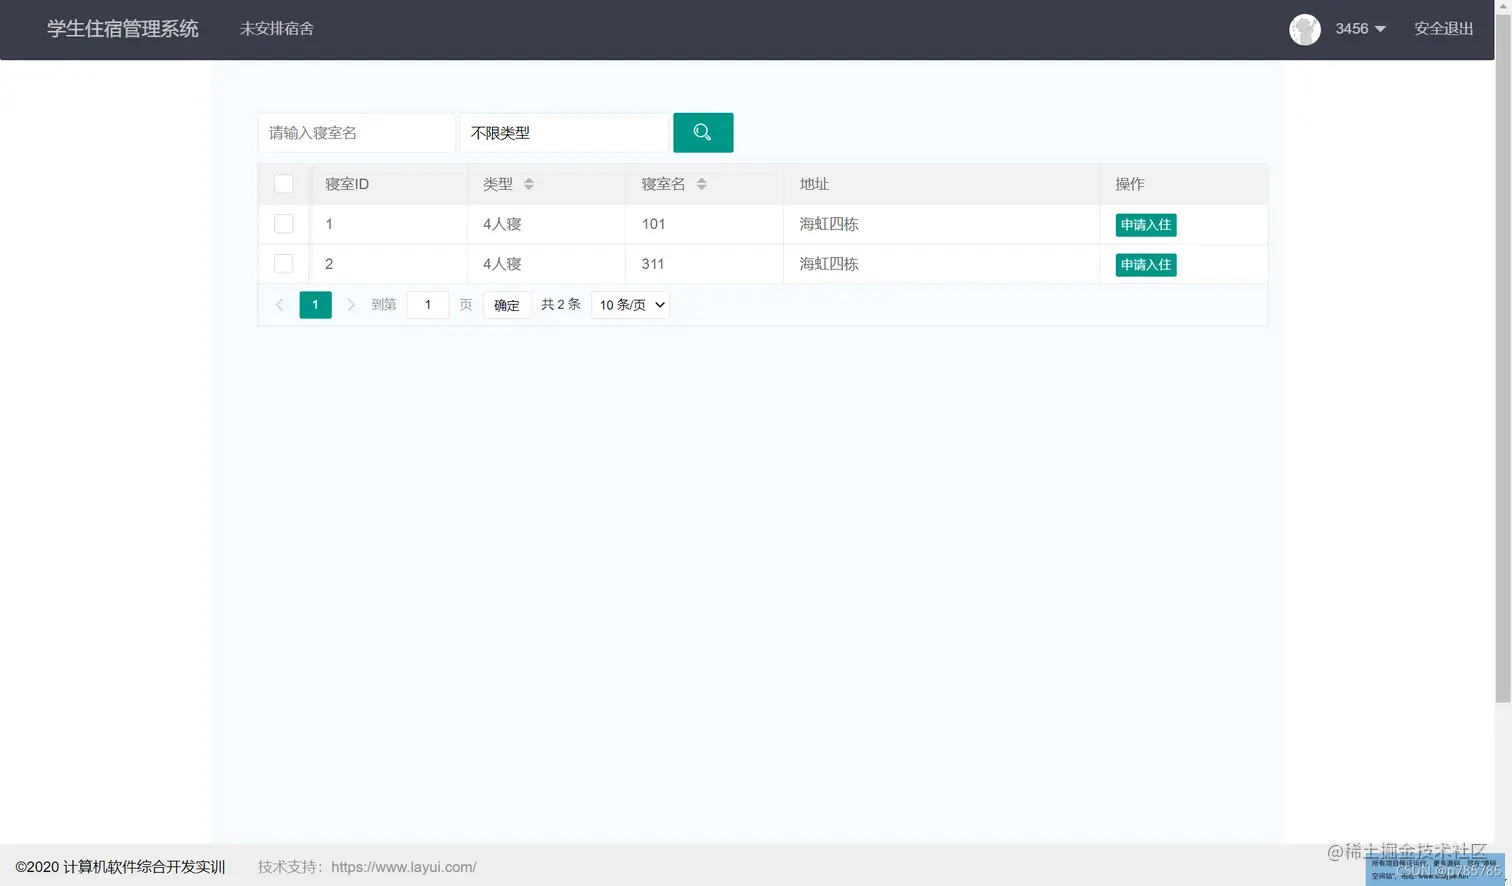Viewport: 1512px width, 886px height.
Task: Click the https://www.layui.com/ footer text
Action: click(x=404, y=867)
